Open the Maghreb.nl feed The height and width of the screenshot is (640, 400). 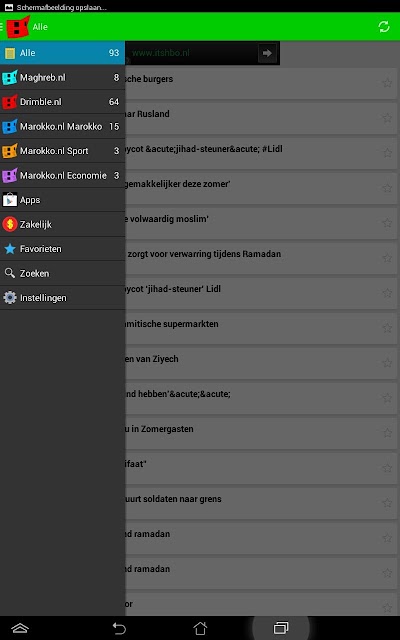62,78
